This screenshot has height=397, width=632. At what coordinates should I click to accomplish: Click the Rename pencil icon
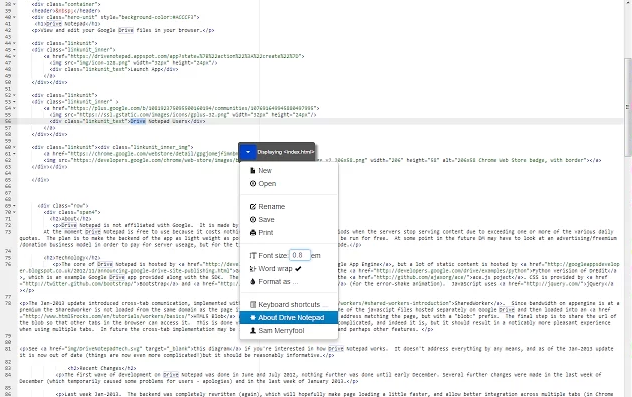tap(253, 206)
